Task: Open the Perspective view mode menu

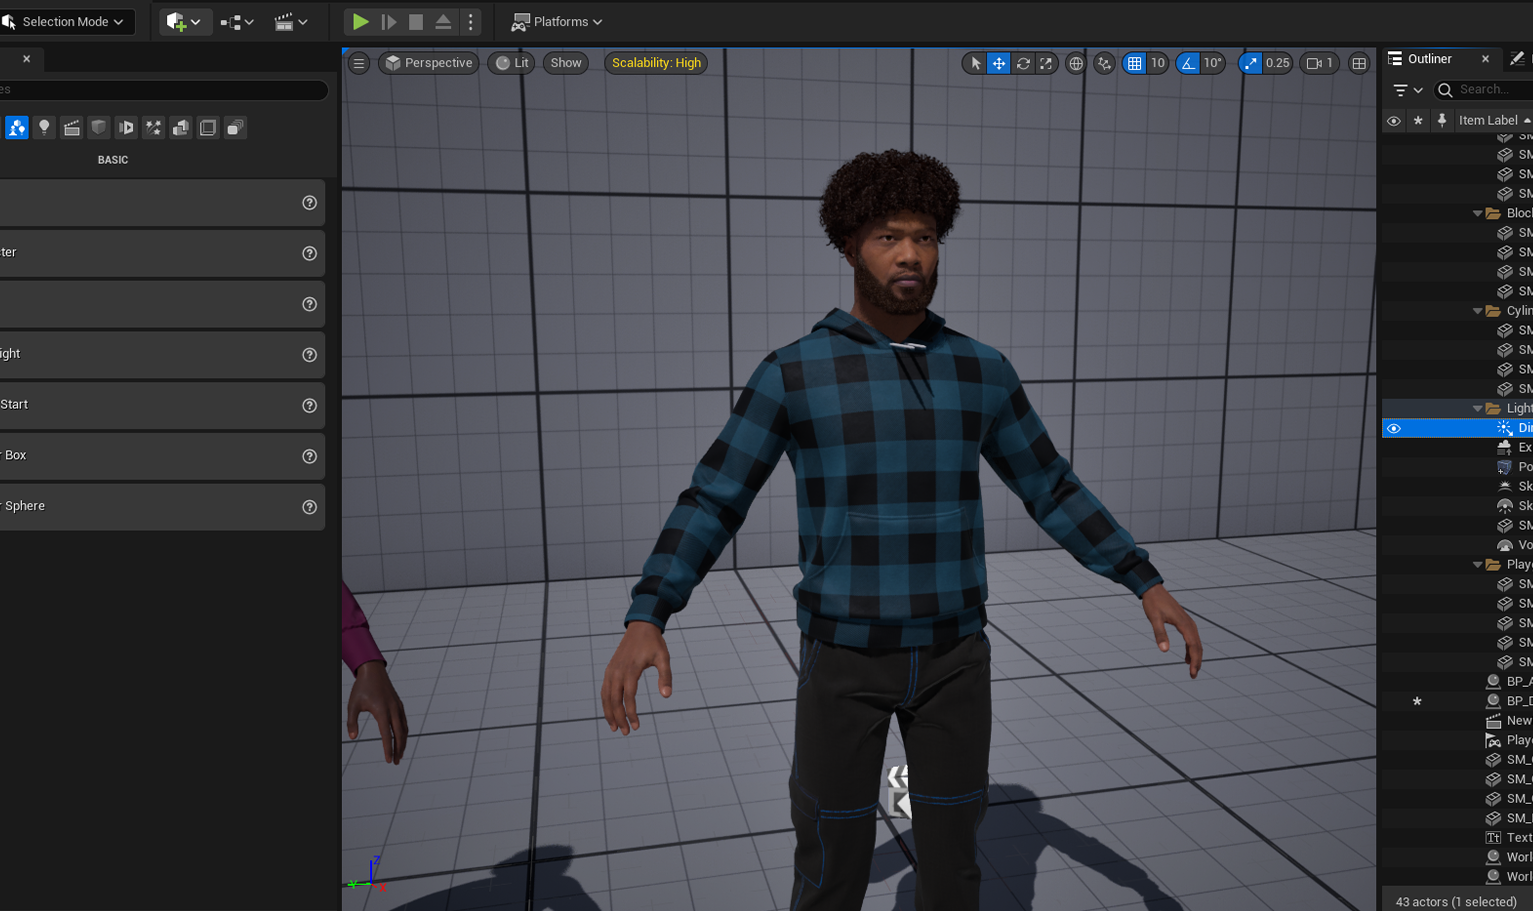Action: point(428,63)
